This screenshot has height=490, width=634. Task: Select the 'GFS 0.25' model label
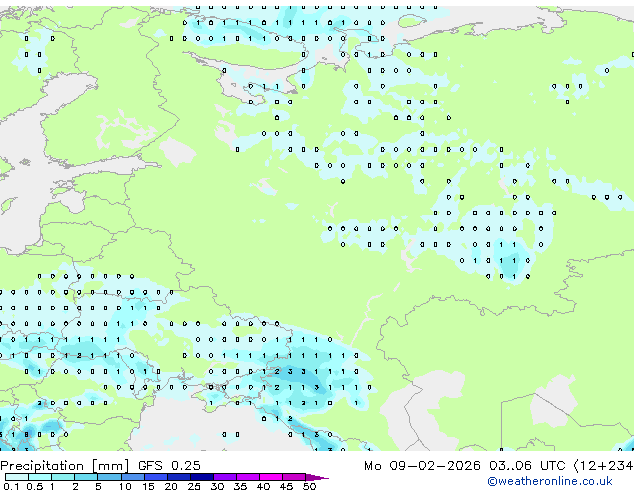point(169,466)
